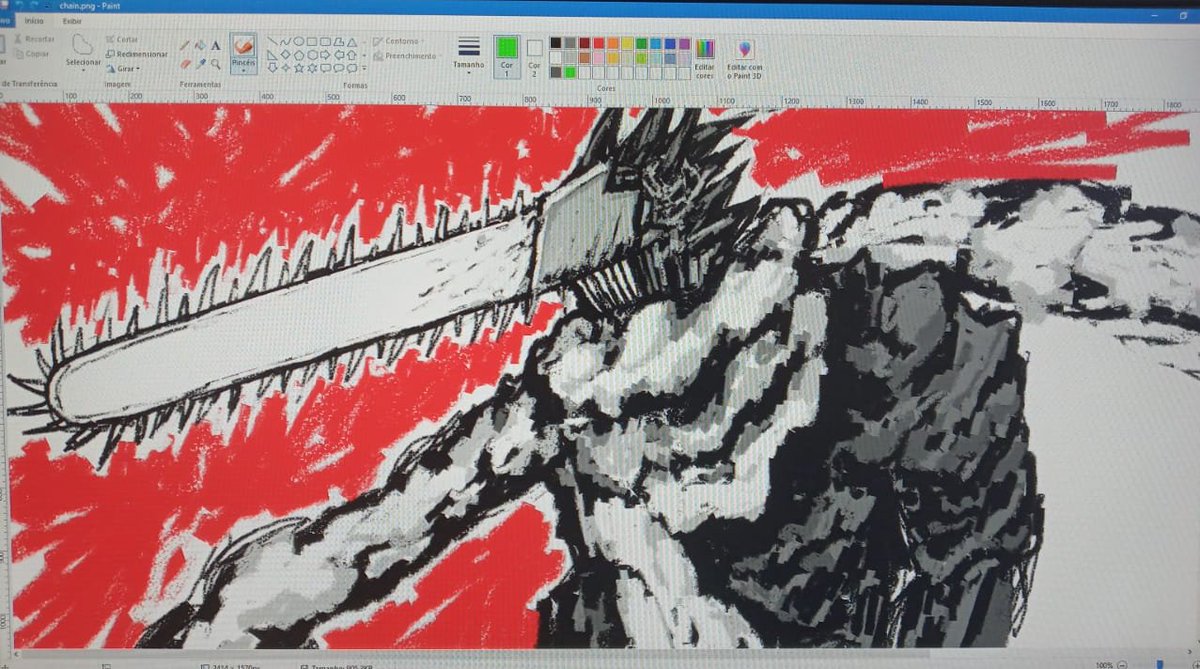
Task: Select the rounded rectangular callout shape
Action: tap(325, 68)
